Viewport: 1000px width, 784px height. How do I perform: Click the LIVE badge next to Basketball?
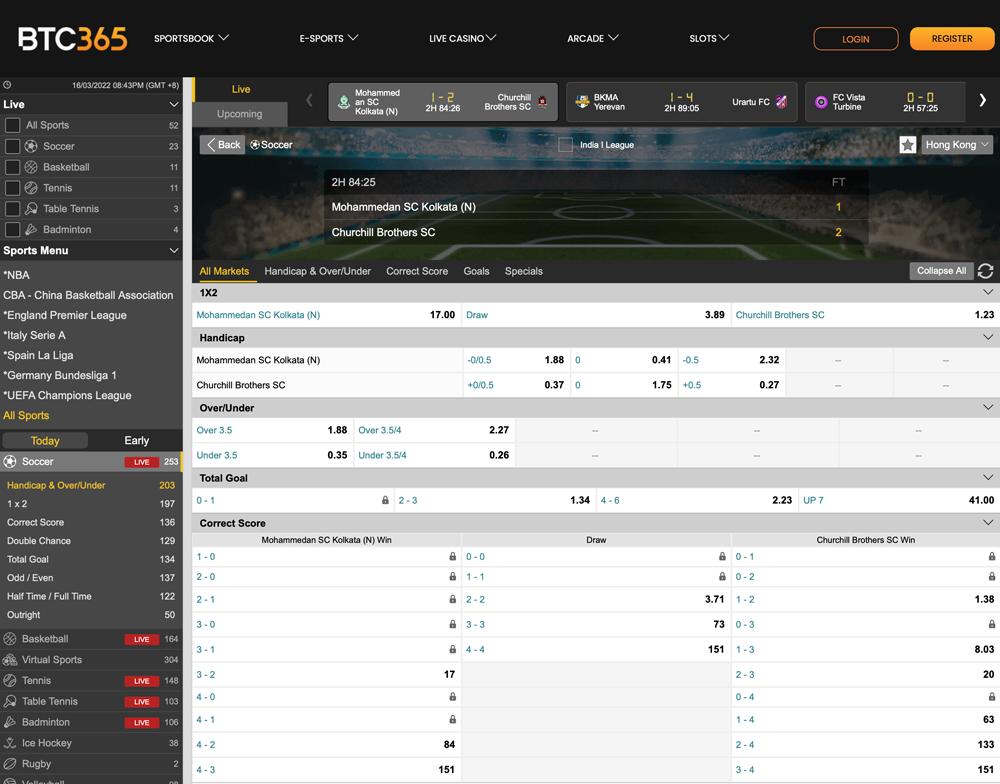pyautogui.click(x=142, y=639)
